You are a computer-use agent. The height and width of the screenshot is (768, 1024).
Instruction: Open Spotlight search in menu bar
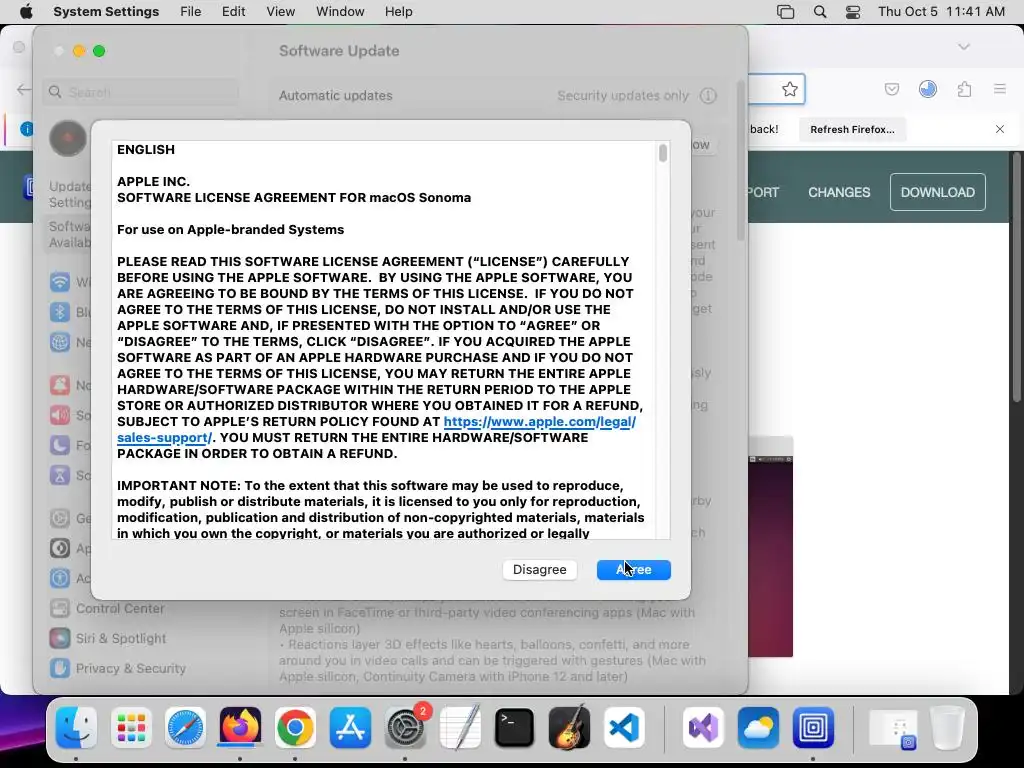tap(820, 12)
